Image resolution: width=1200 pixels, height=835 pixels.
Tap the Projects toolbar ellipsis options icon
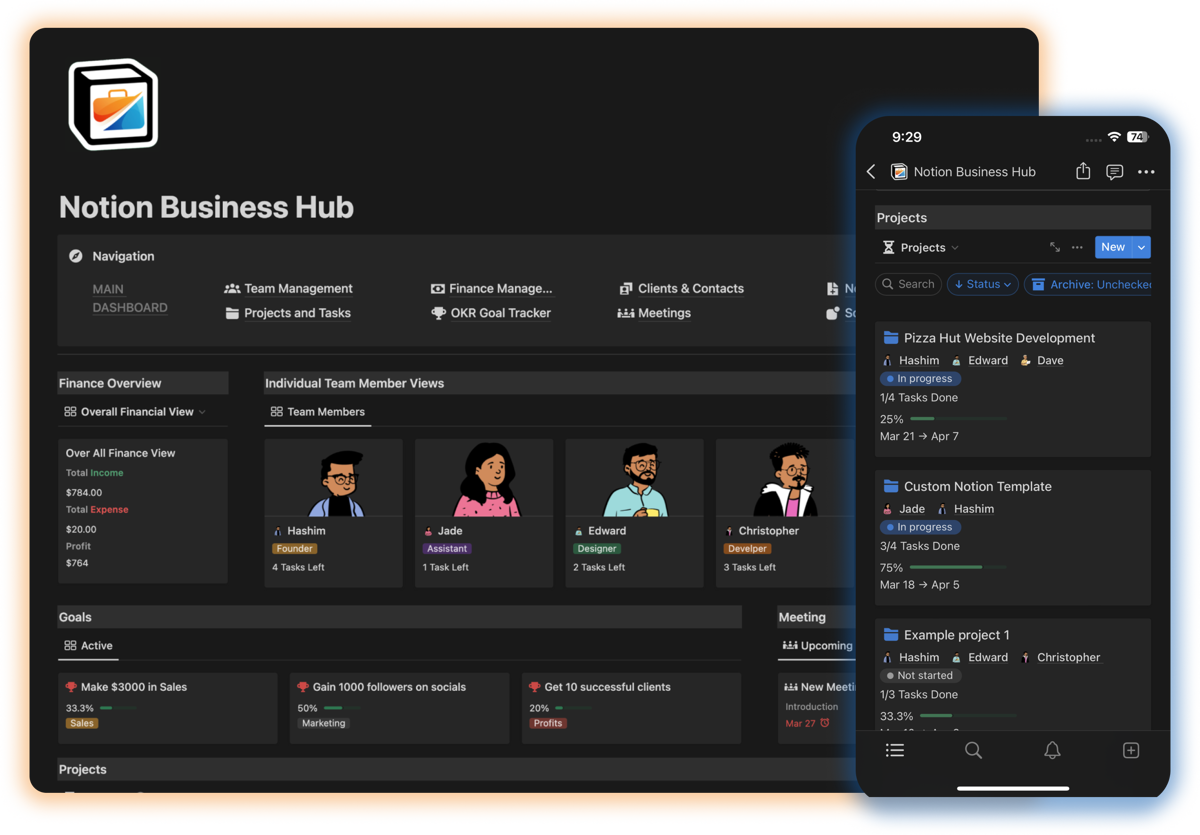1077,247
